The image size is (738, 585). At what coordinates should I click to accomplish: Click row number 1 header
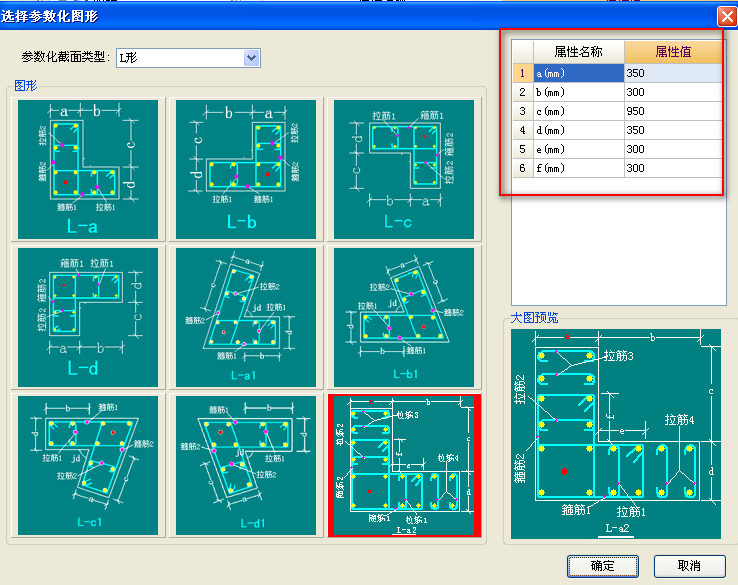522,73
